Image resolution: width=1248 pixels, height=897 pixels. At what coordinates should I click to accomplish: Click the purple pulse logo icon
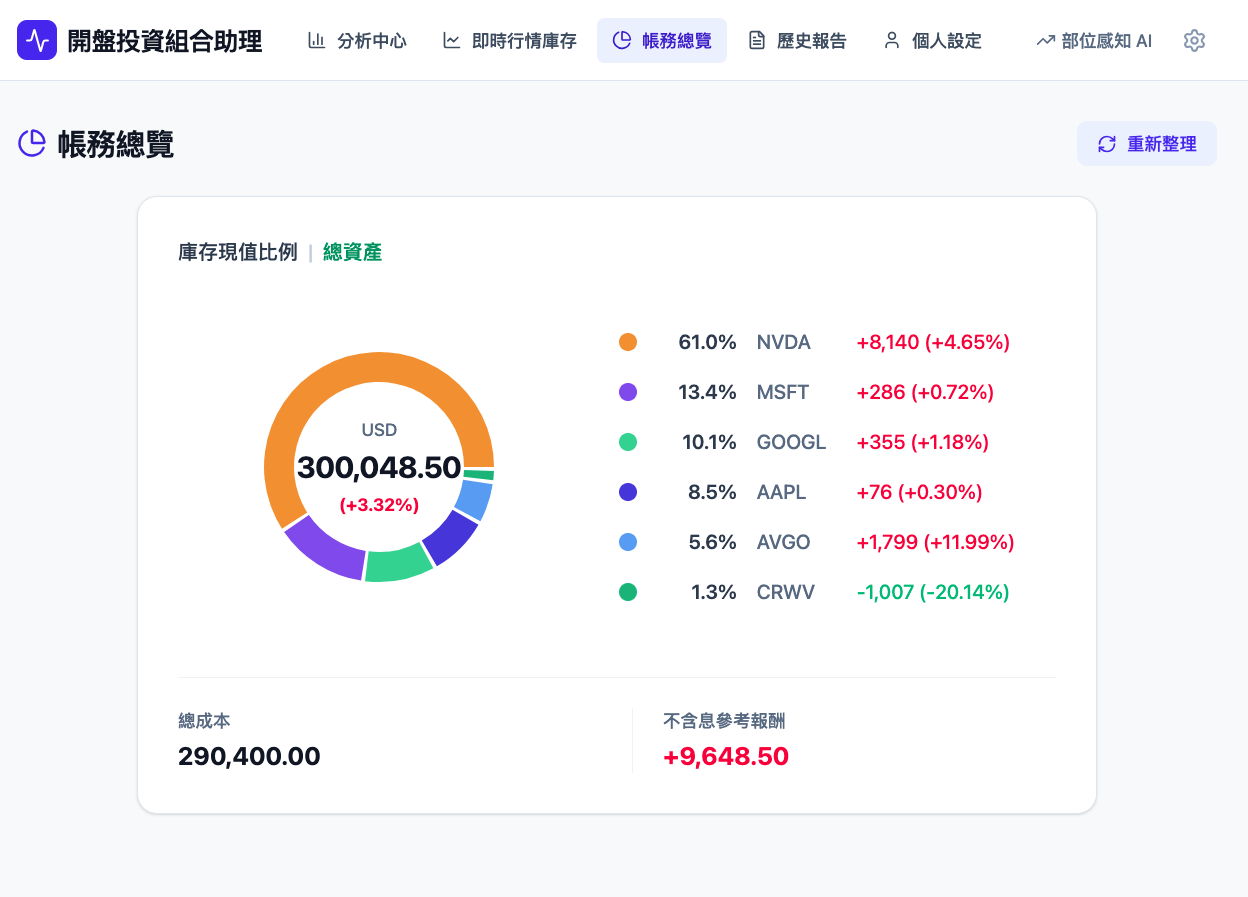pyautogui.click(x=37, y=41)
